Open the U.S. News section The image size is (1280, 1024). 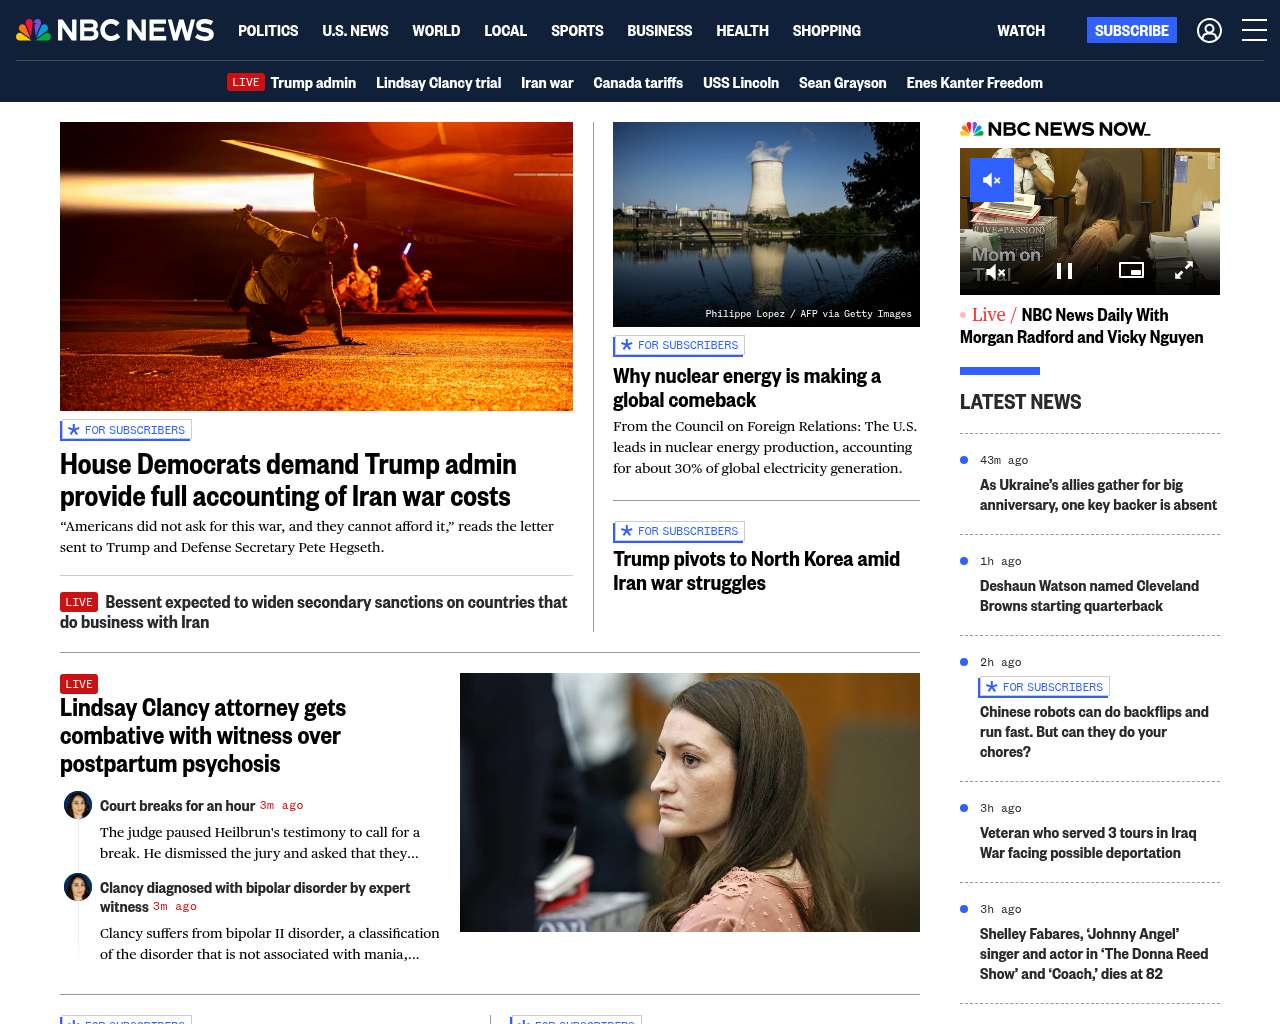point(355,31)
